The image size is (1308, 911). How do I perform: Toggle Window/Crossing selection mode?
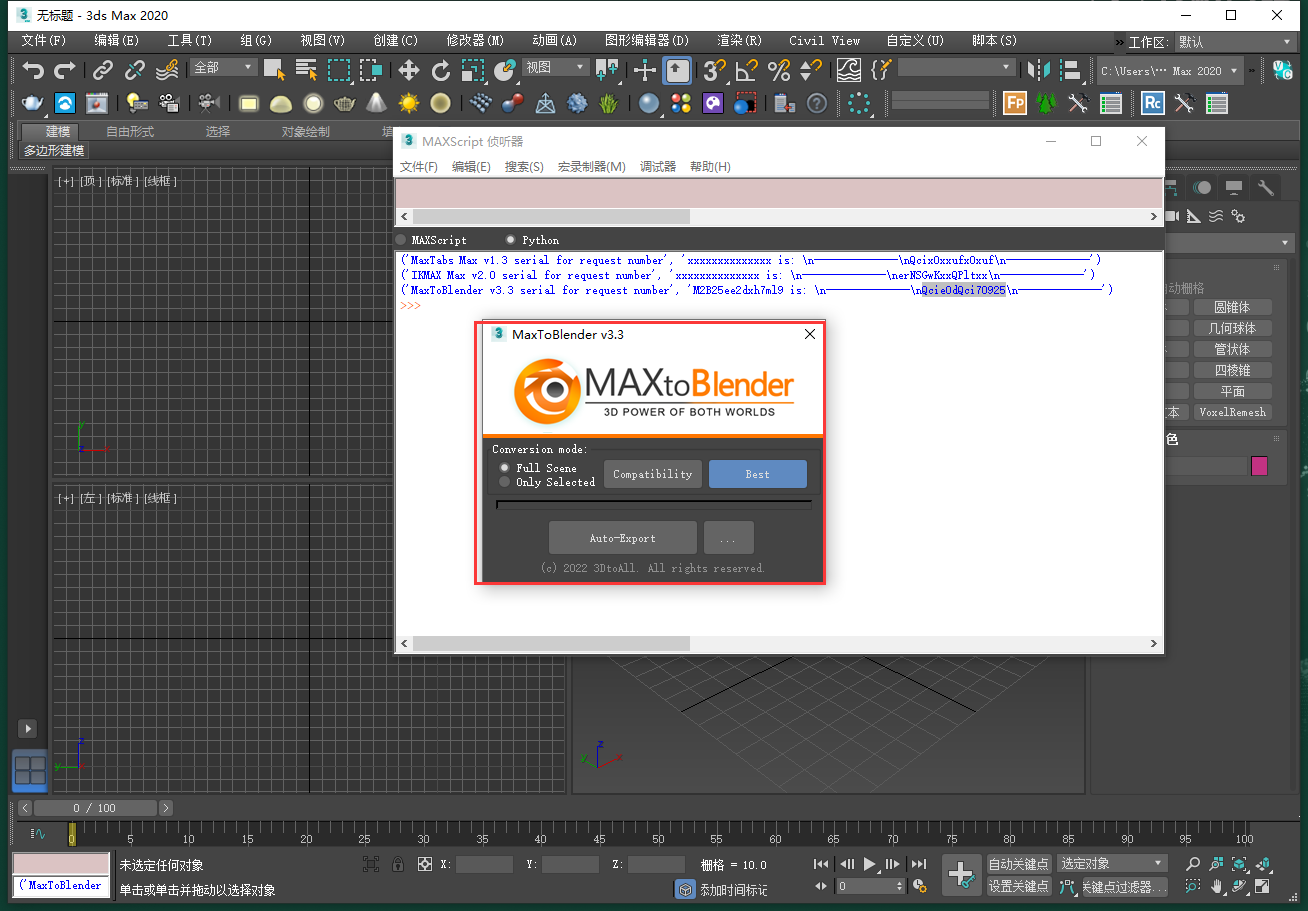[371, 70]
